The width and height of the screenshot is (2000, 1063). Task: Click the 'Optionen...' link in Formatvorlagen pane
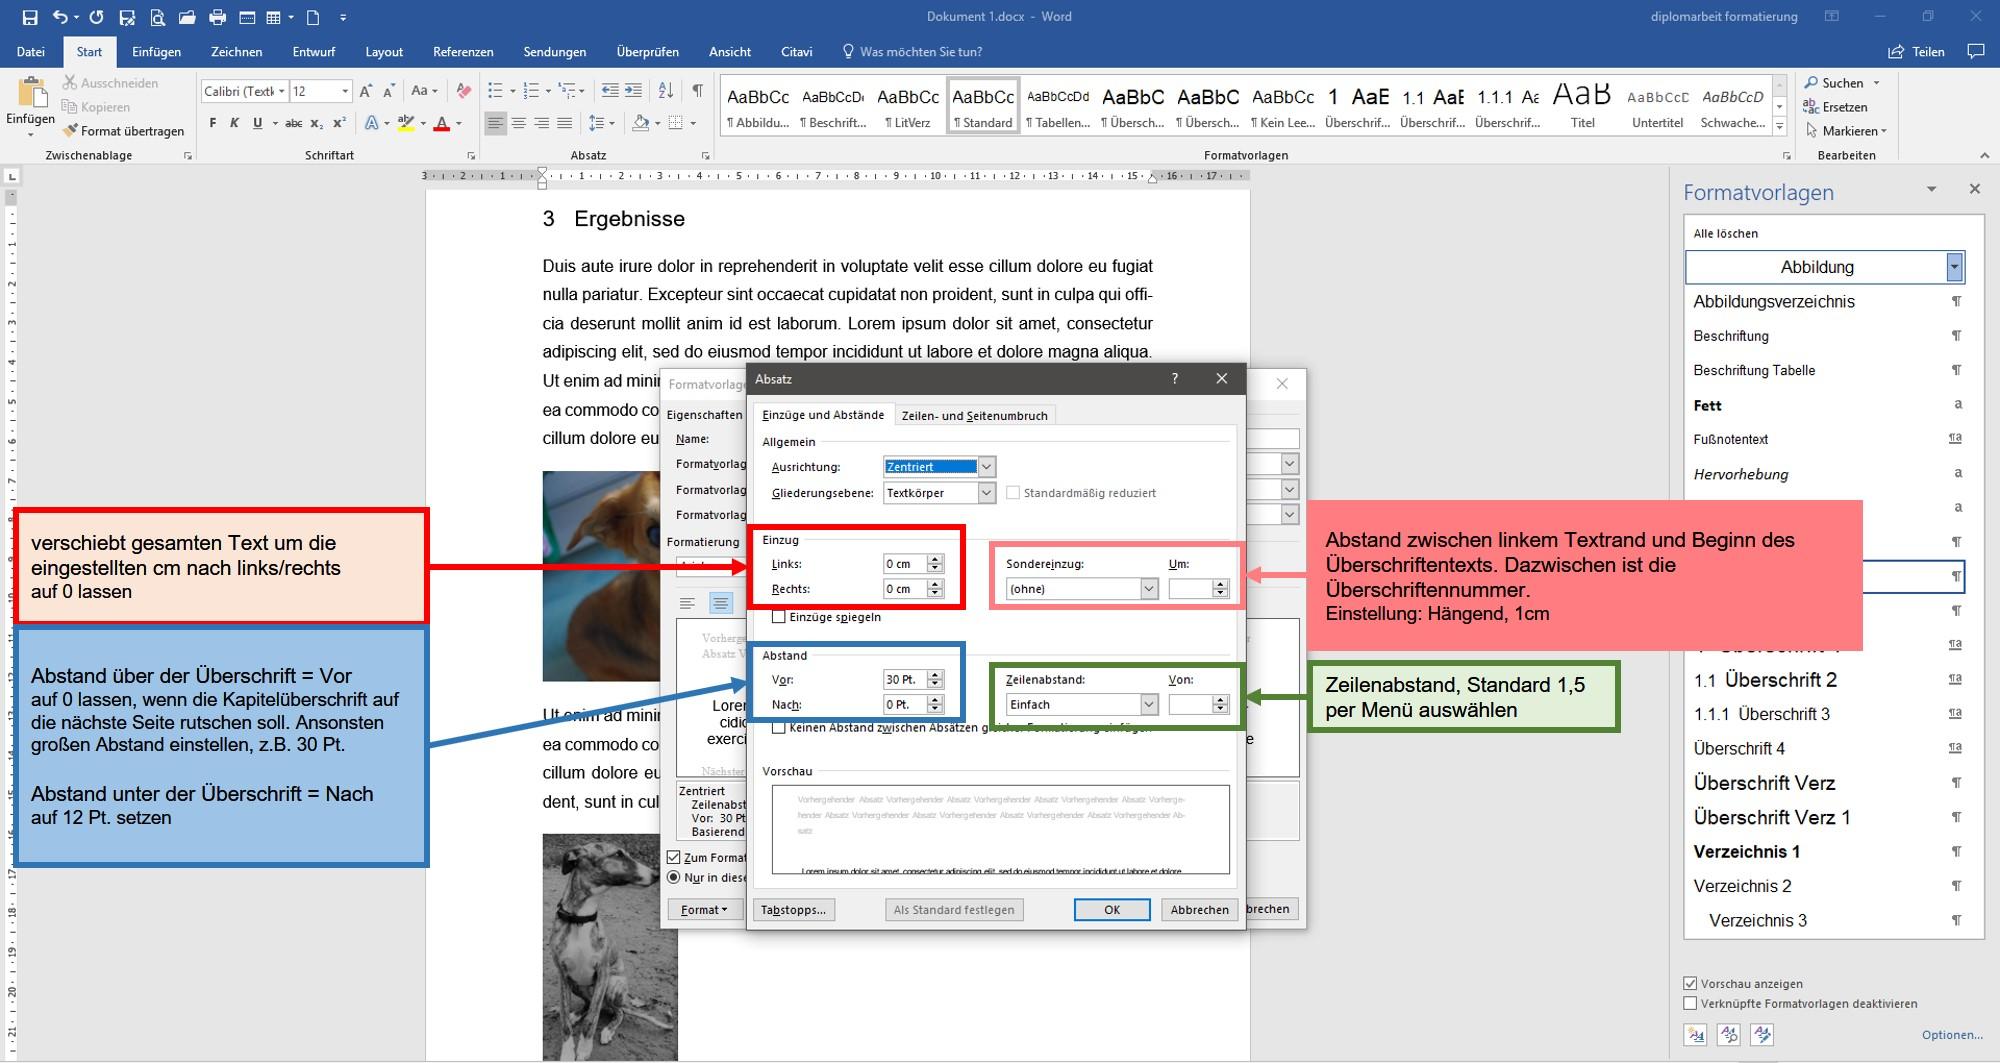[x=1952, y=1035]
